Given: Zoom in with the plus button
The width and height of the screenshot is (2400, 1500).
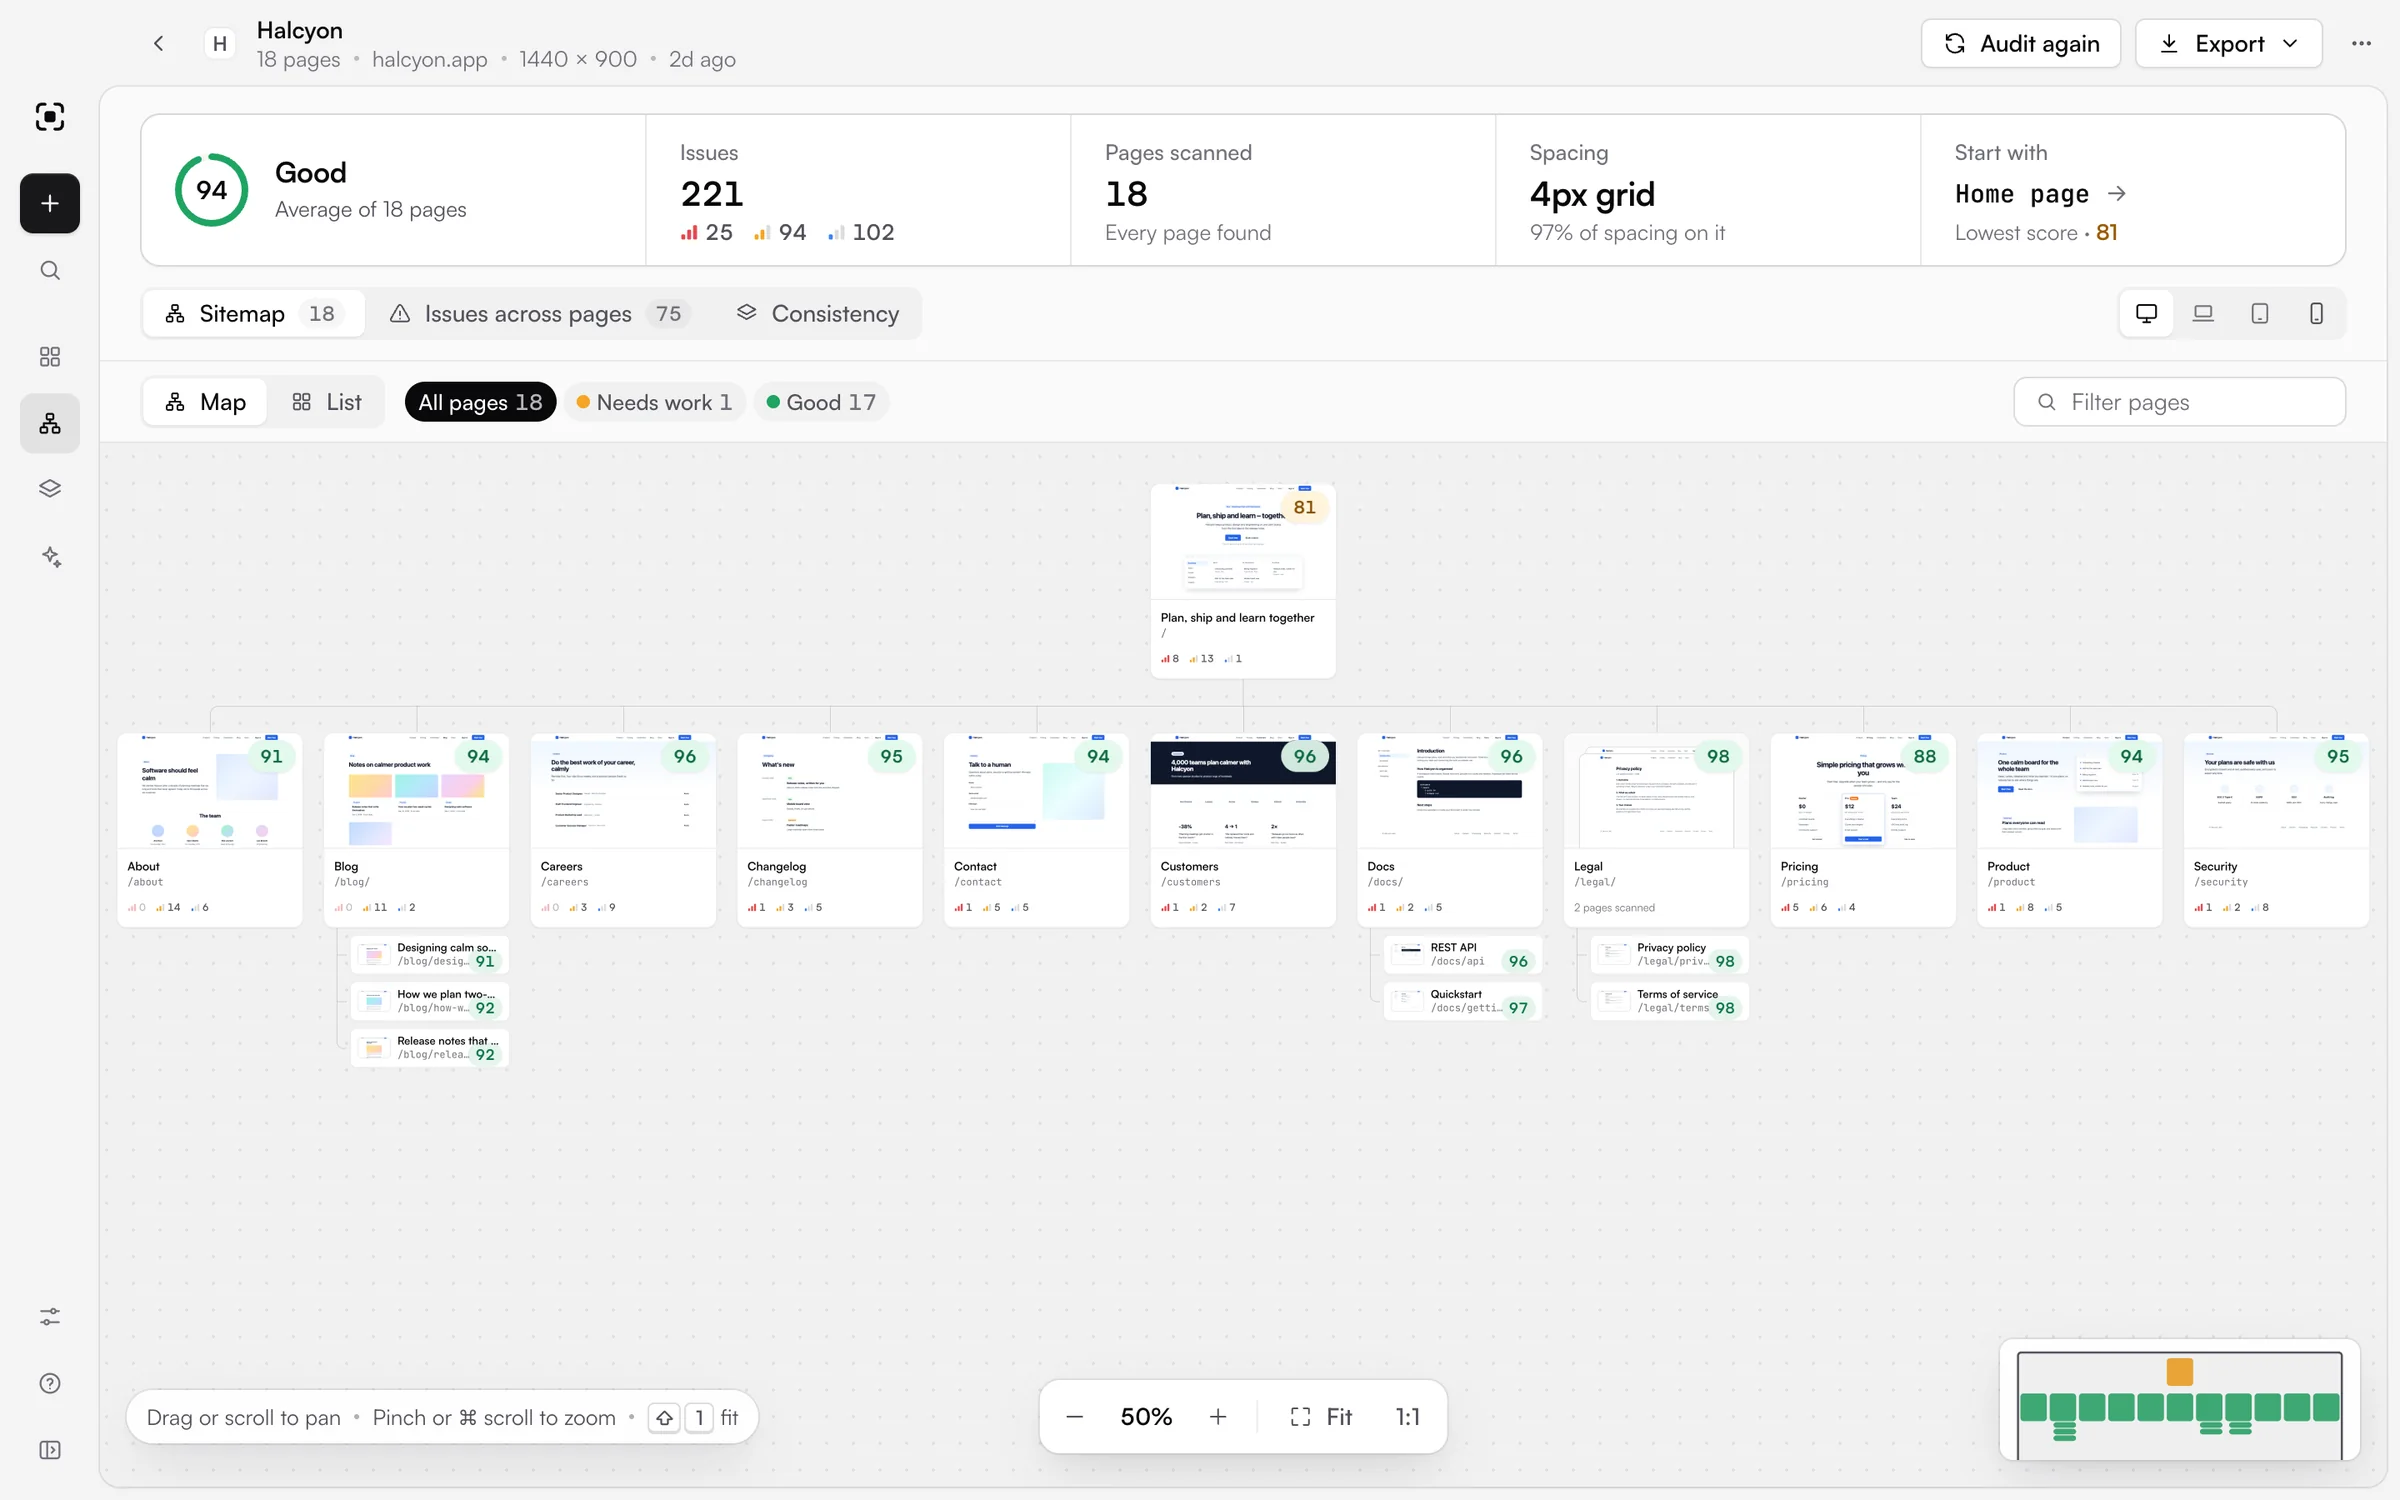Looking at the screenshot, I should [1218, 1417].
